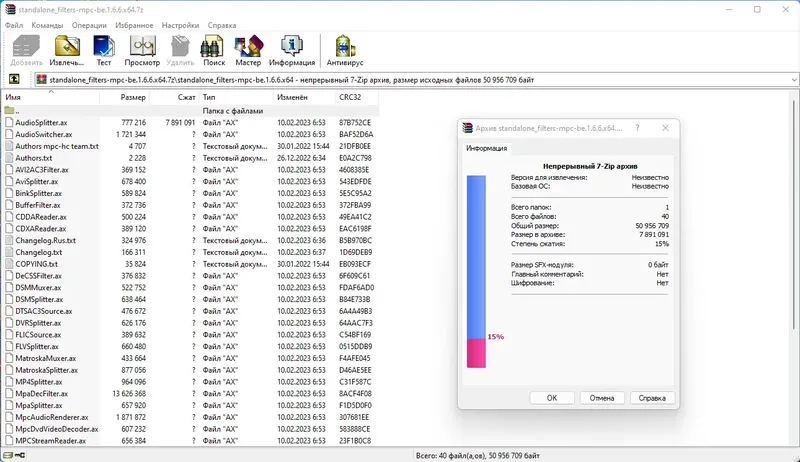Select the FLVSplitter.ax row
Image resolution: width=800 pixels, height=462 pixels.
(192, 346)
